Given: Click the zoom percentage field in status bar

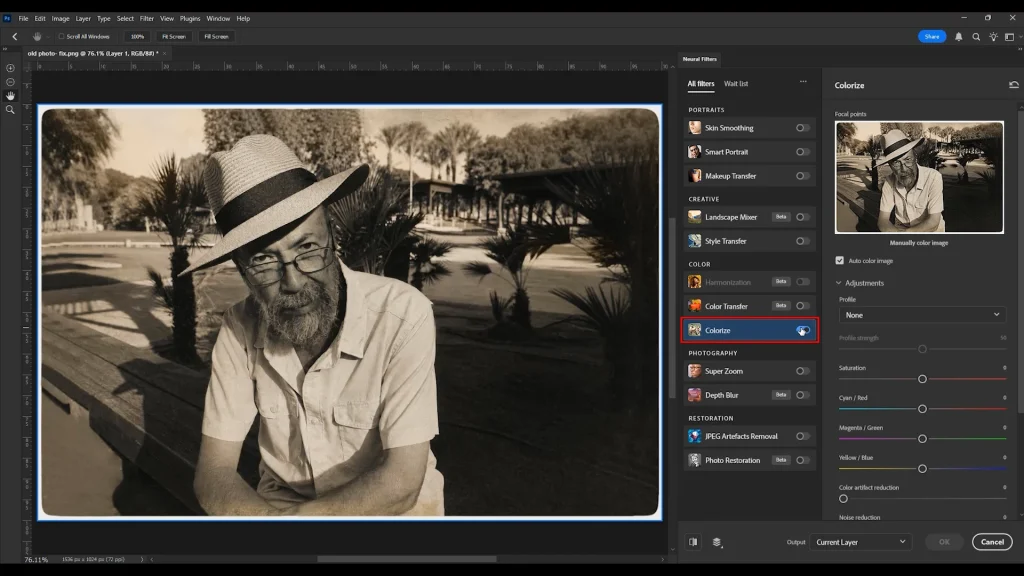Looking at the screenshot, I should pyautogui.click(x=36, y=560).
